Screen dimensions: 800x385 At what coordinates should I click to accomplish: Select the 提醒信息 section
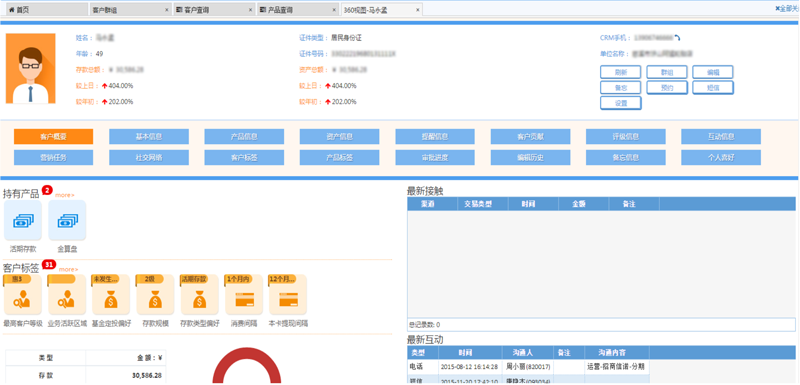point(435,137)
